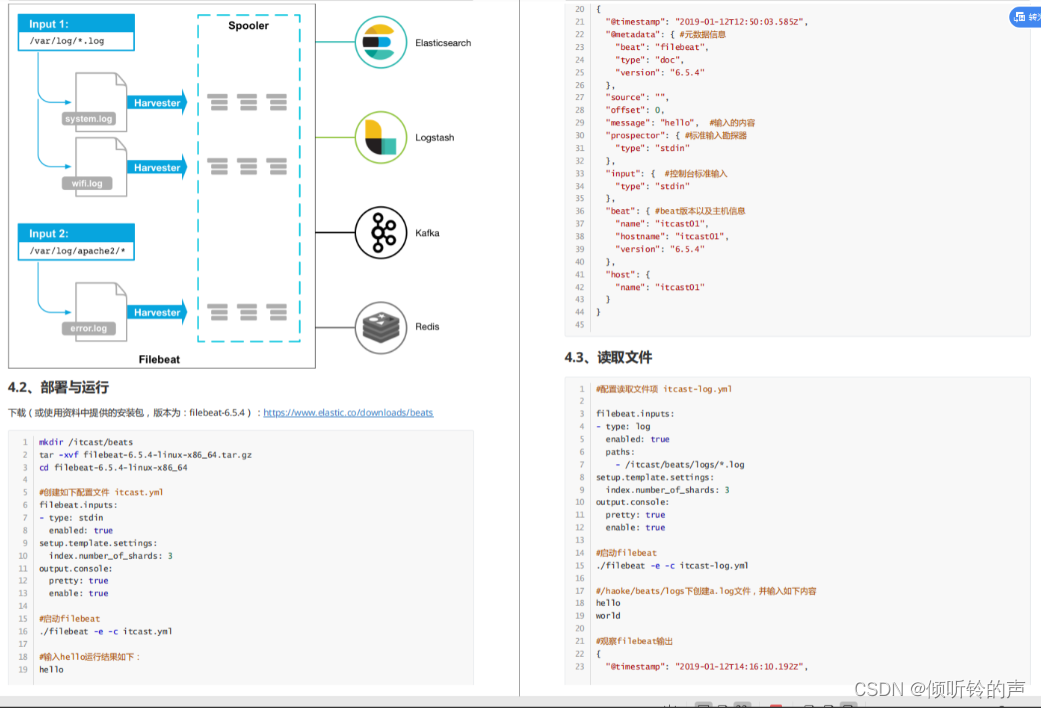
Task: Click the Input 1 header box
Action: click(76, 24)
